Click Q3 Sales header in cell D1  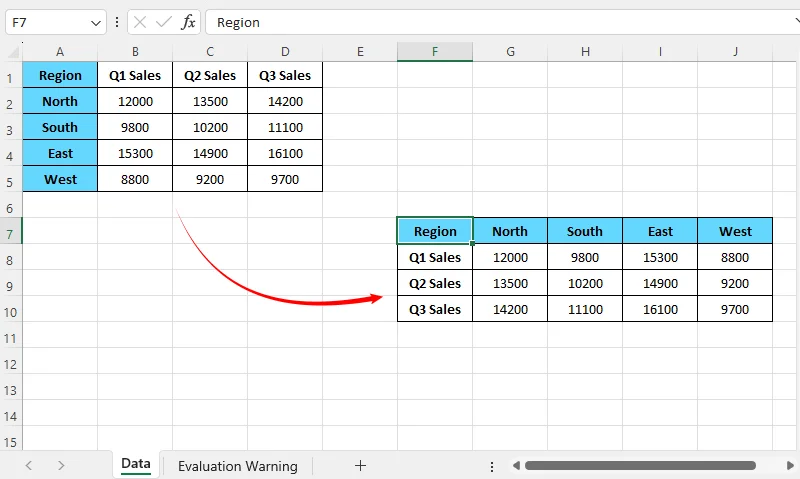coord(285,75)
